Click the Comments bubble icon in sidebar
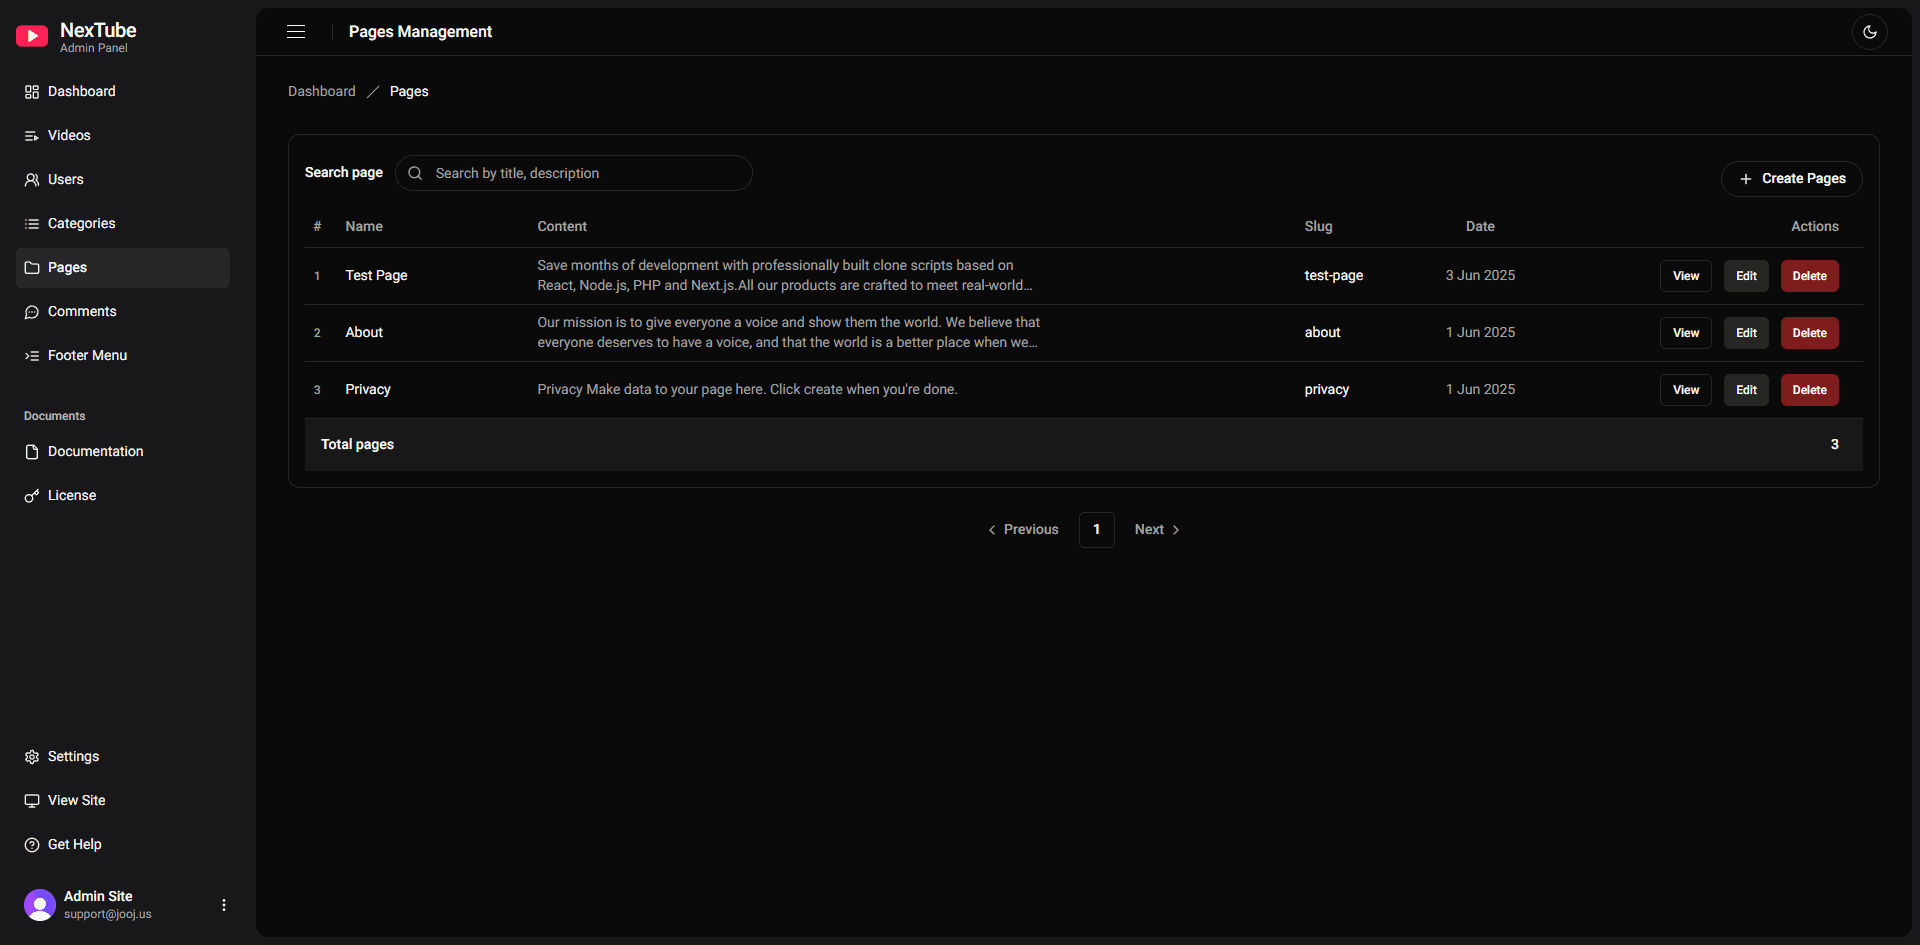The image size is (1920, 945). [32, 312]
